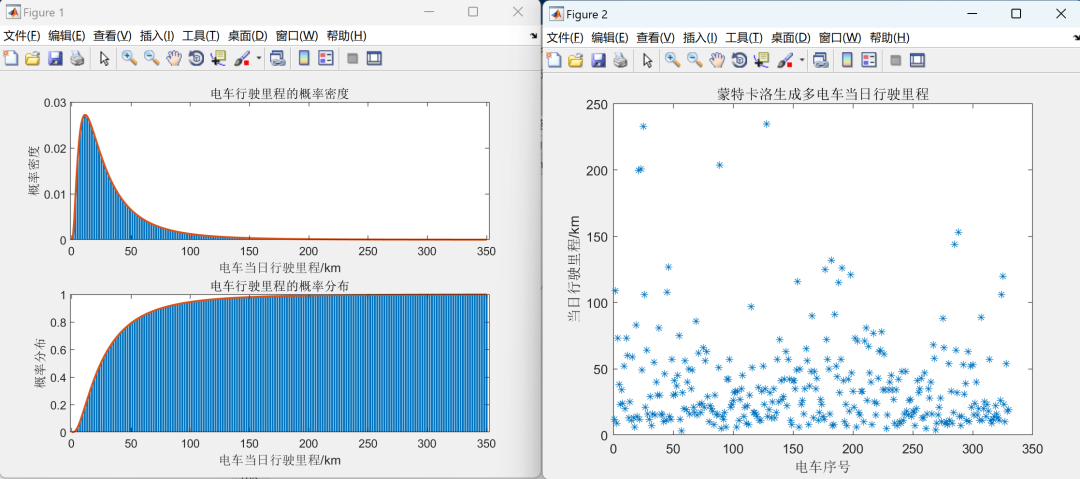Click New Figure icon in Figure 1
1080x479 pixels.
tap(10, 59)
